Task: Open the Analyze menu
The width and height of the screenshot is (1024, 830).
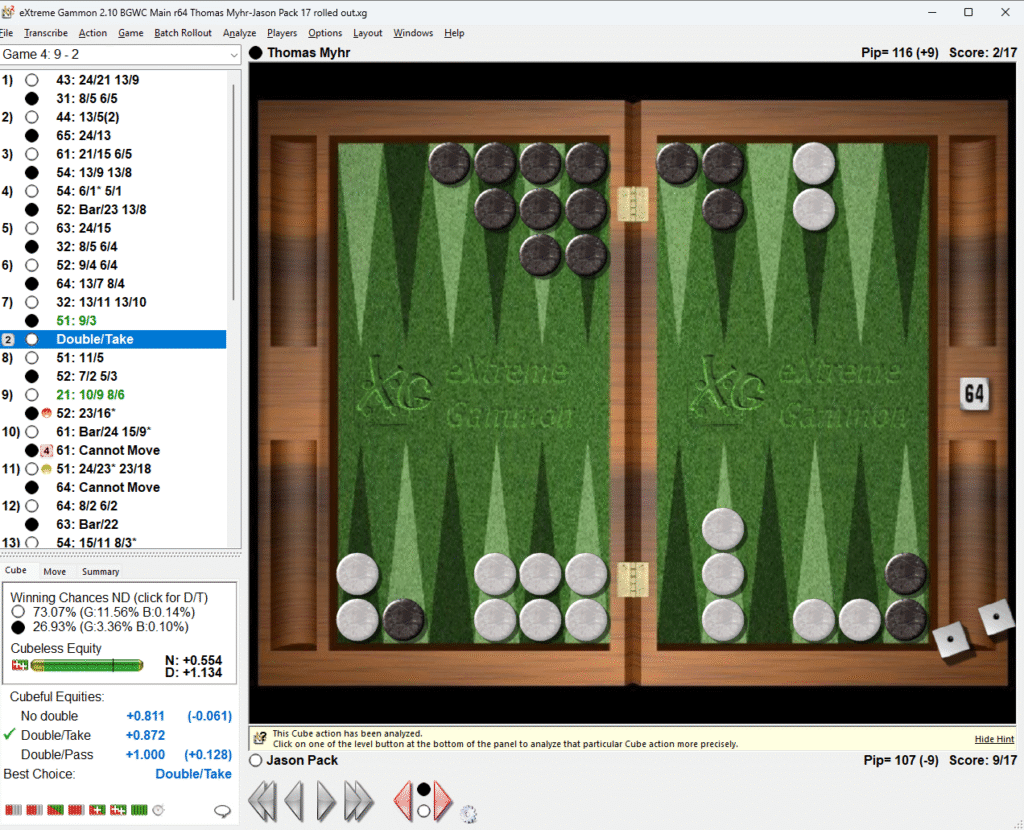Action: tap(239, 33)
